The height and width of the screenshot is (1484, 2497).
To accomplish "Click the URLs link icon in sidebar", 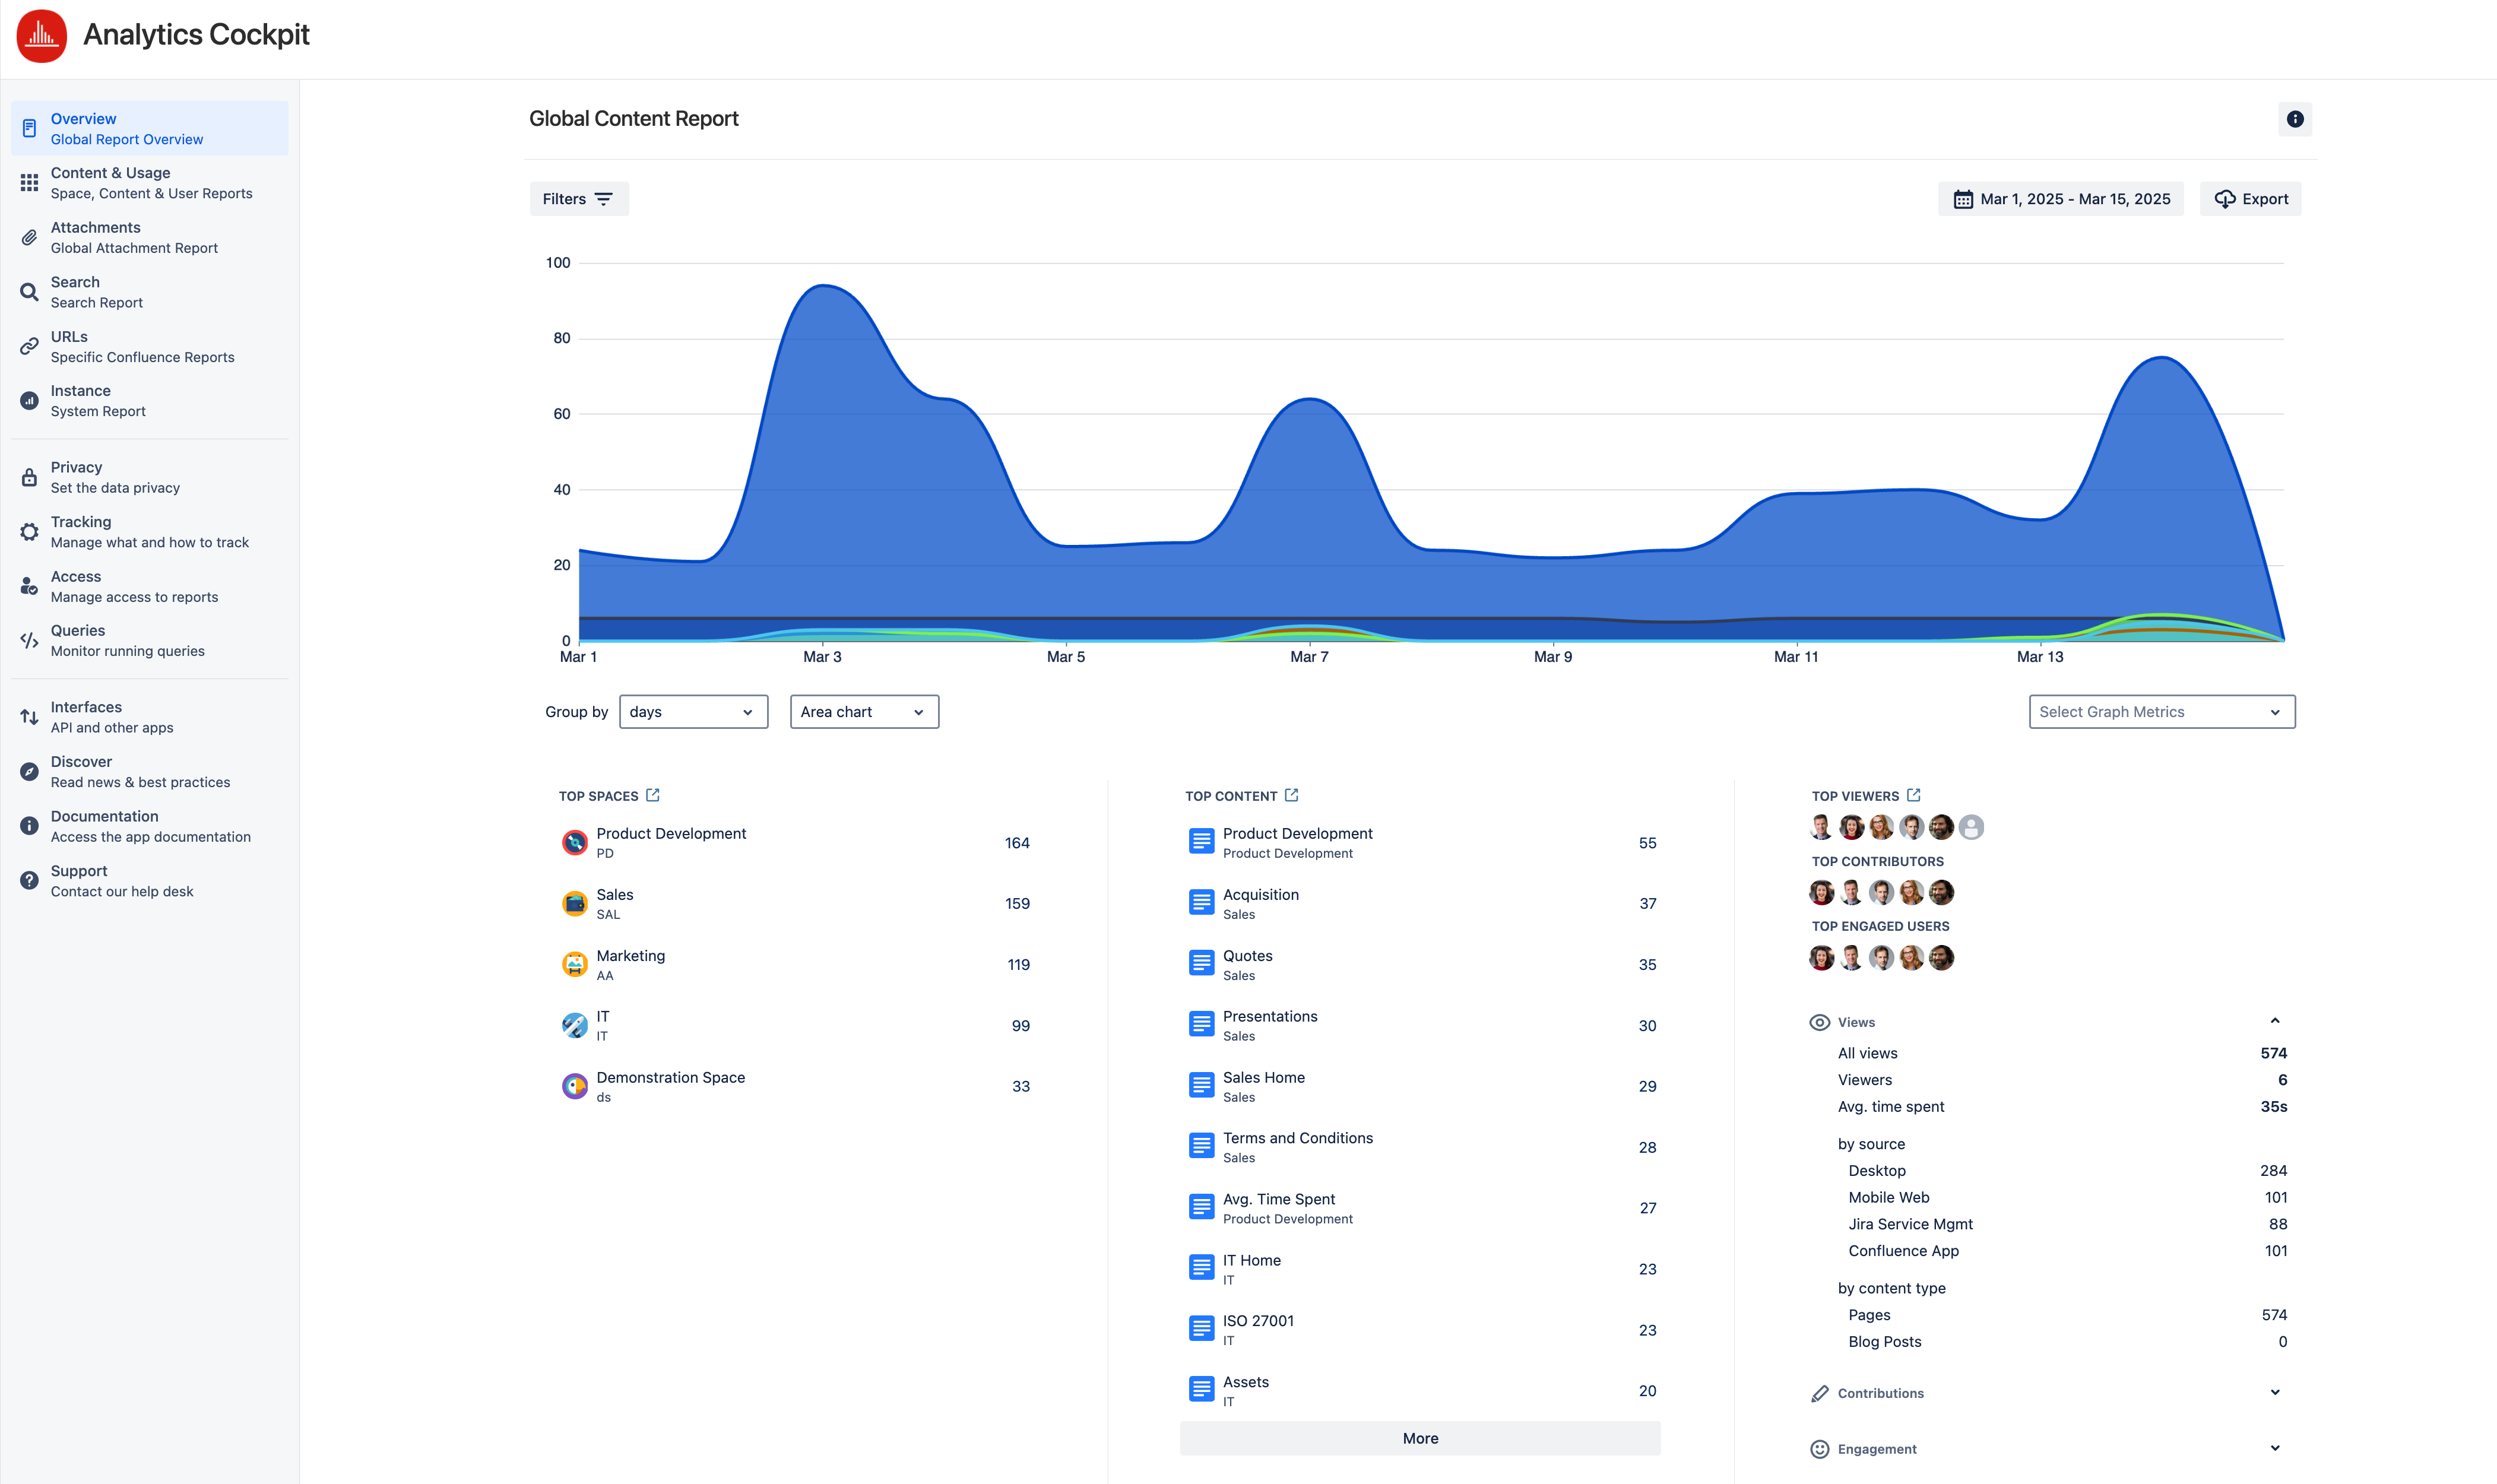I will tap(29, 346).
